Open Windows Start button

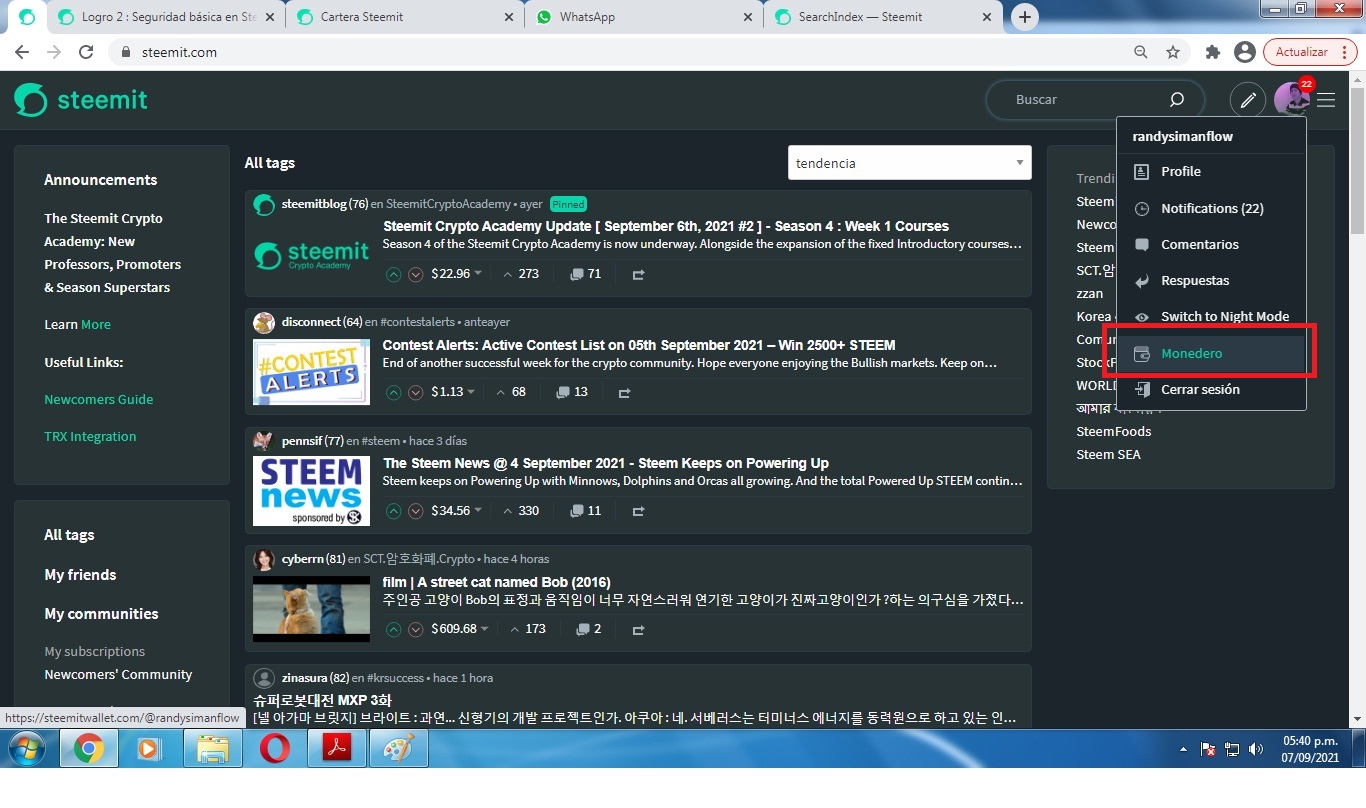(x=25, y=749)
